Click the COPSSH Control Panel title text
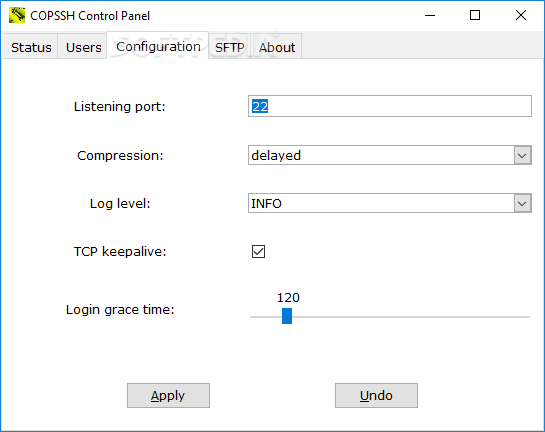 pos(90,16)
